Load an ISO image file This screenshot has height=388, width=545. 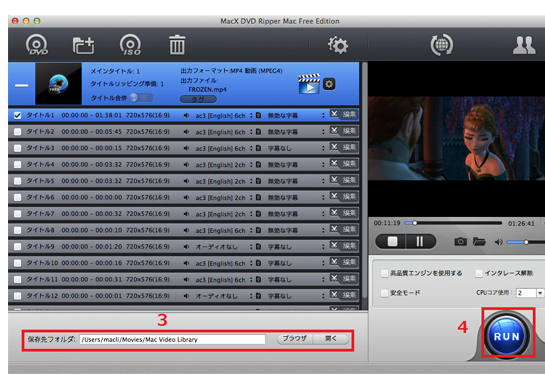click(x=130, y=45)
